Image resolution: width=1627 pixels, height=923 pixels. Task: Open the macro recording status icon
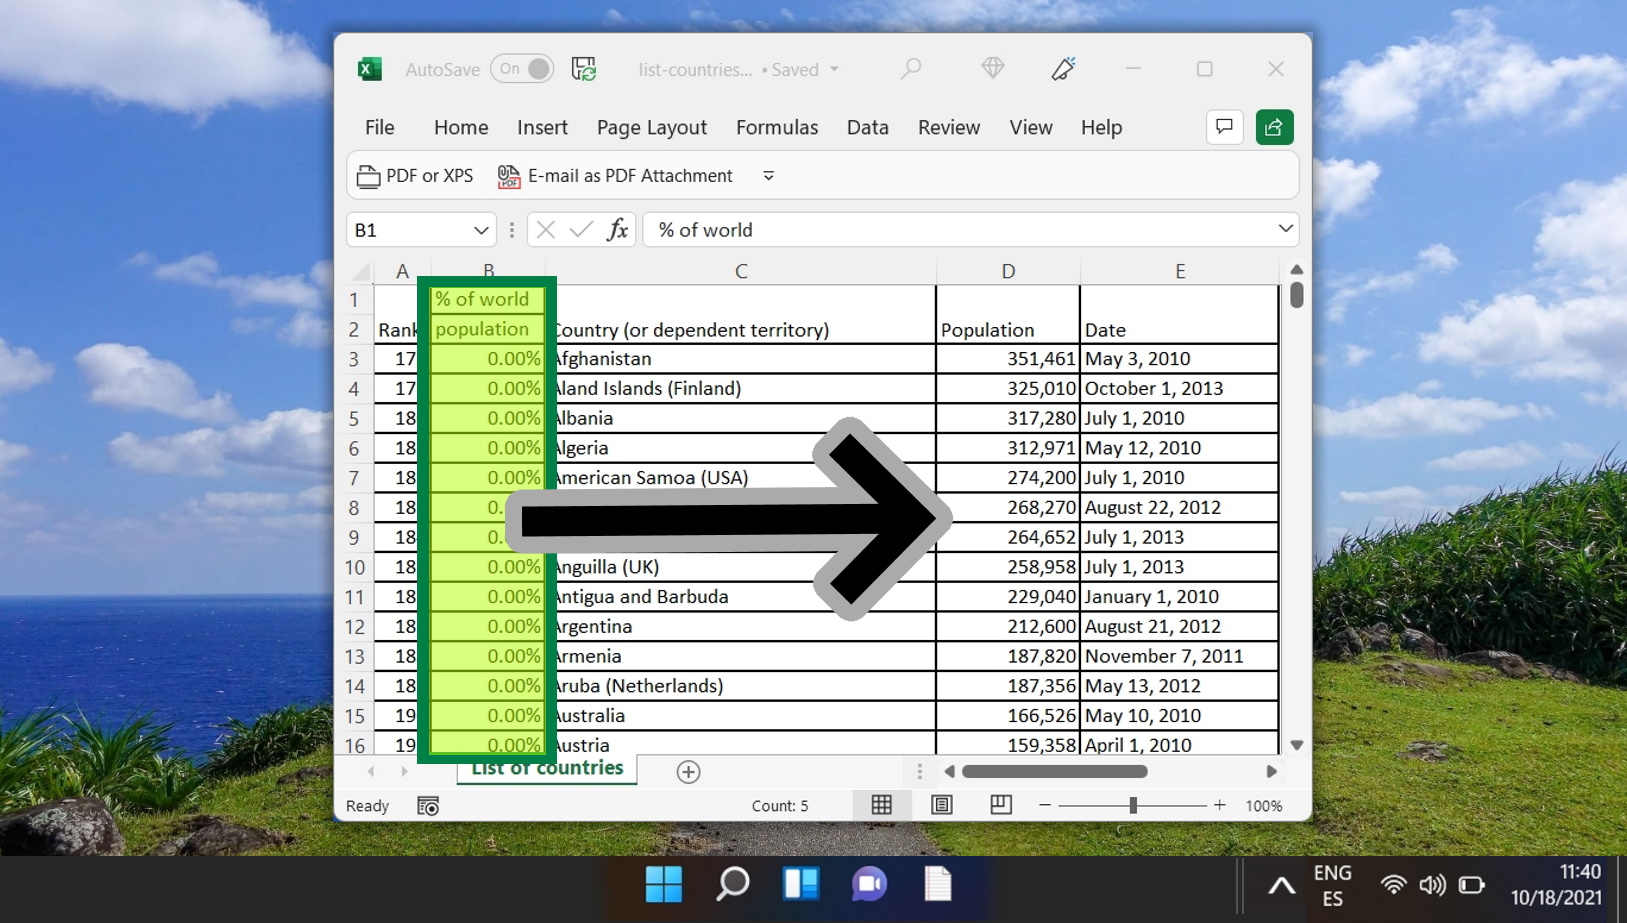[428, 806]
